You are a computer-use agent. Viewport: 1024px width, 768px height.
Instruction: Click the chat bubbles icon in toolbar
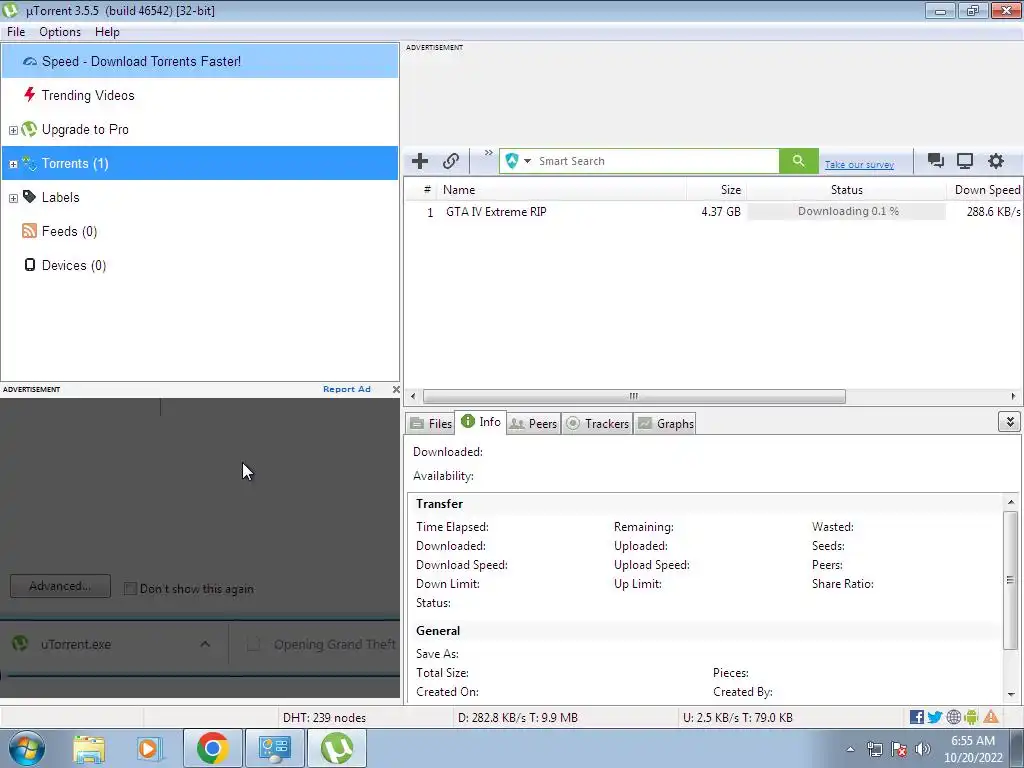[x=936, y=161]
